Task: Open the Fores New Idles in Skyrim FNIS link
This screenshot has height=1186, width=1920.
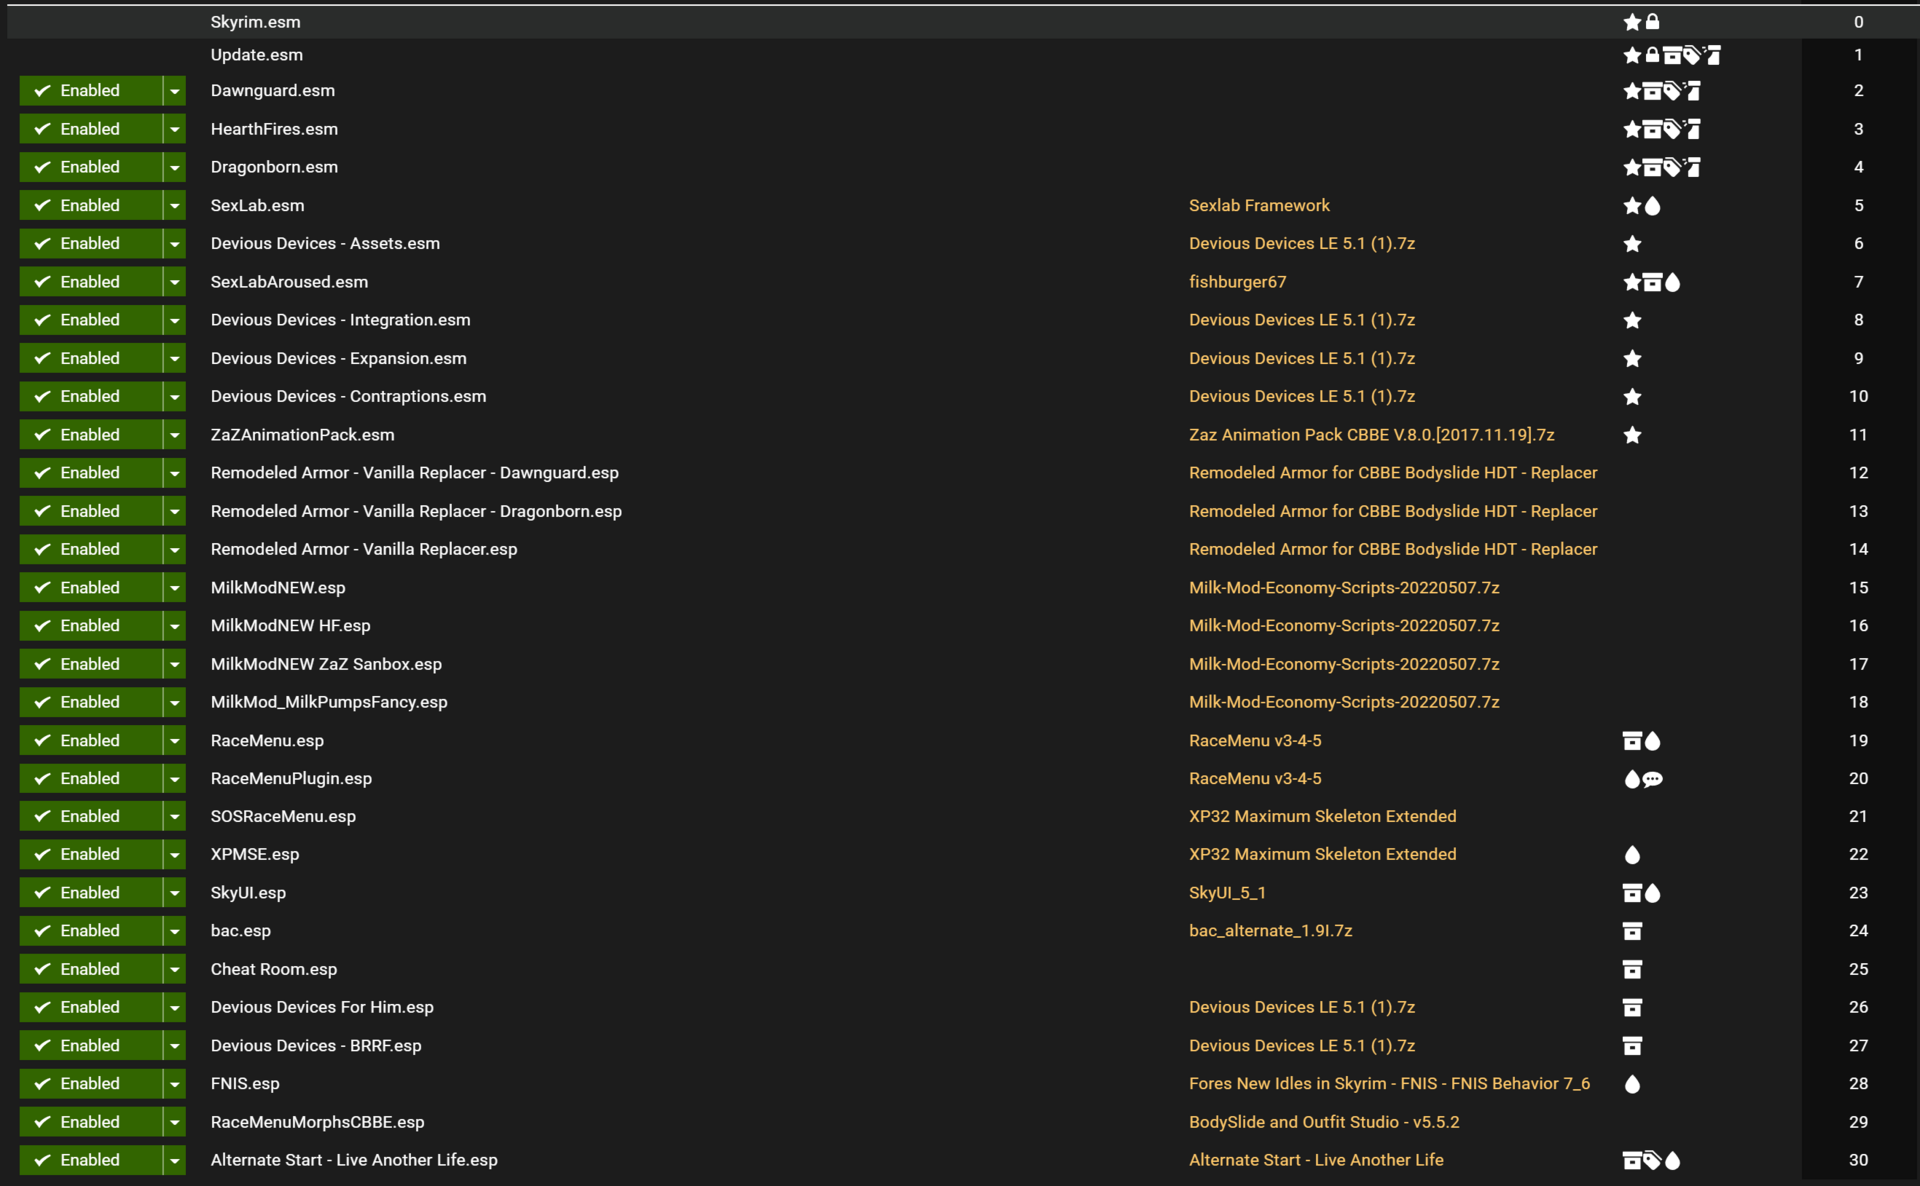Action: point(1389,1084)
